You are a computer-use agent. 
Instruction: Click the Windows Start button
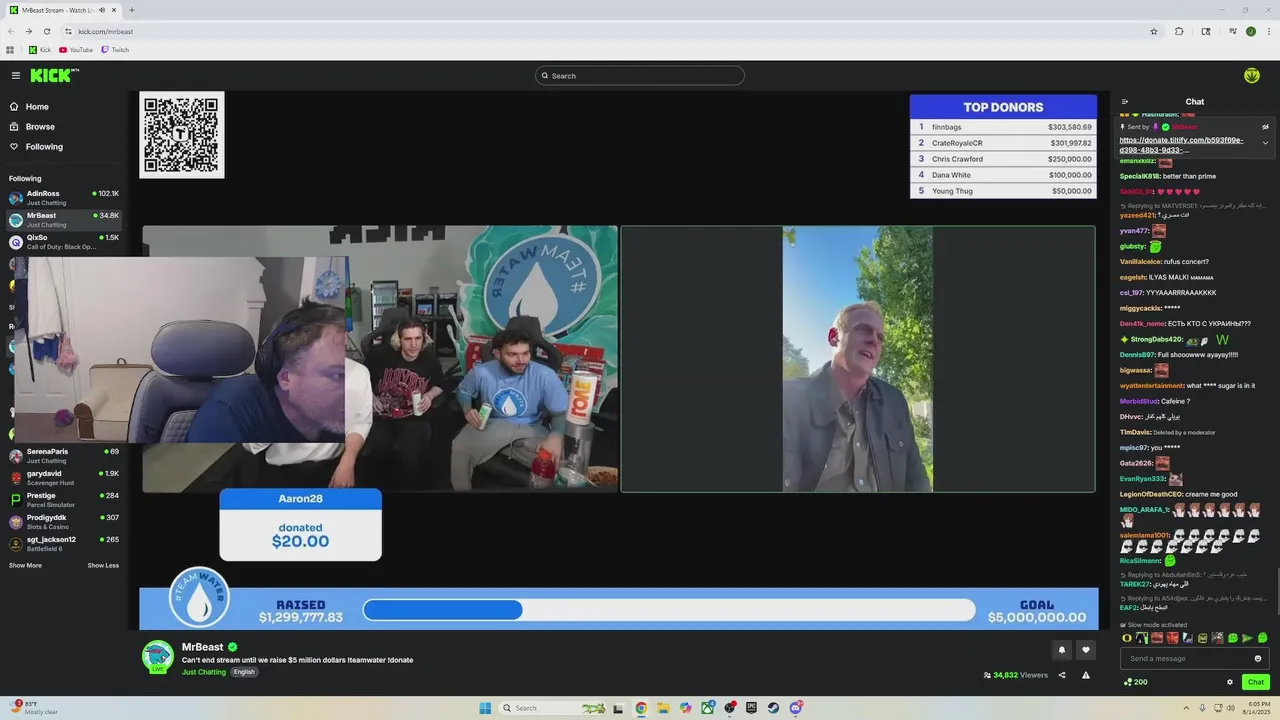[485, 708]
